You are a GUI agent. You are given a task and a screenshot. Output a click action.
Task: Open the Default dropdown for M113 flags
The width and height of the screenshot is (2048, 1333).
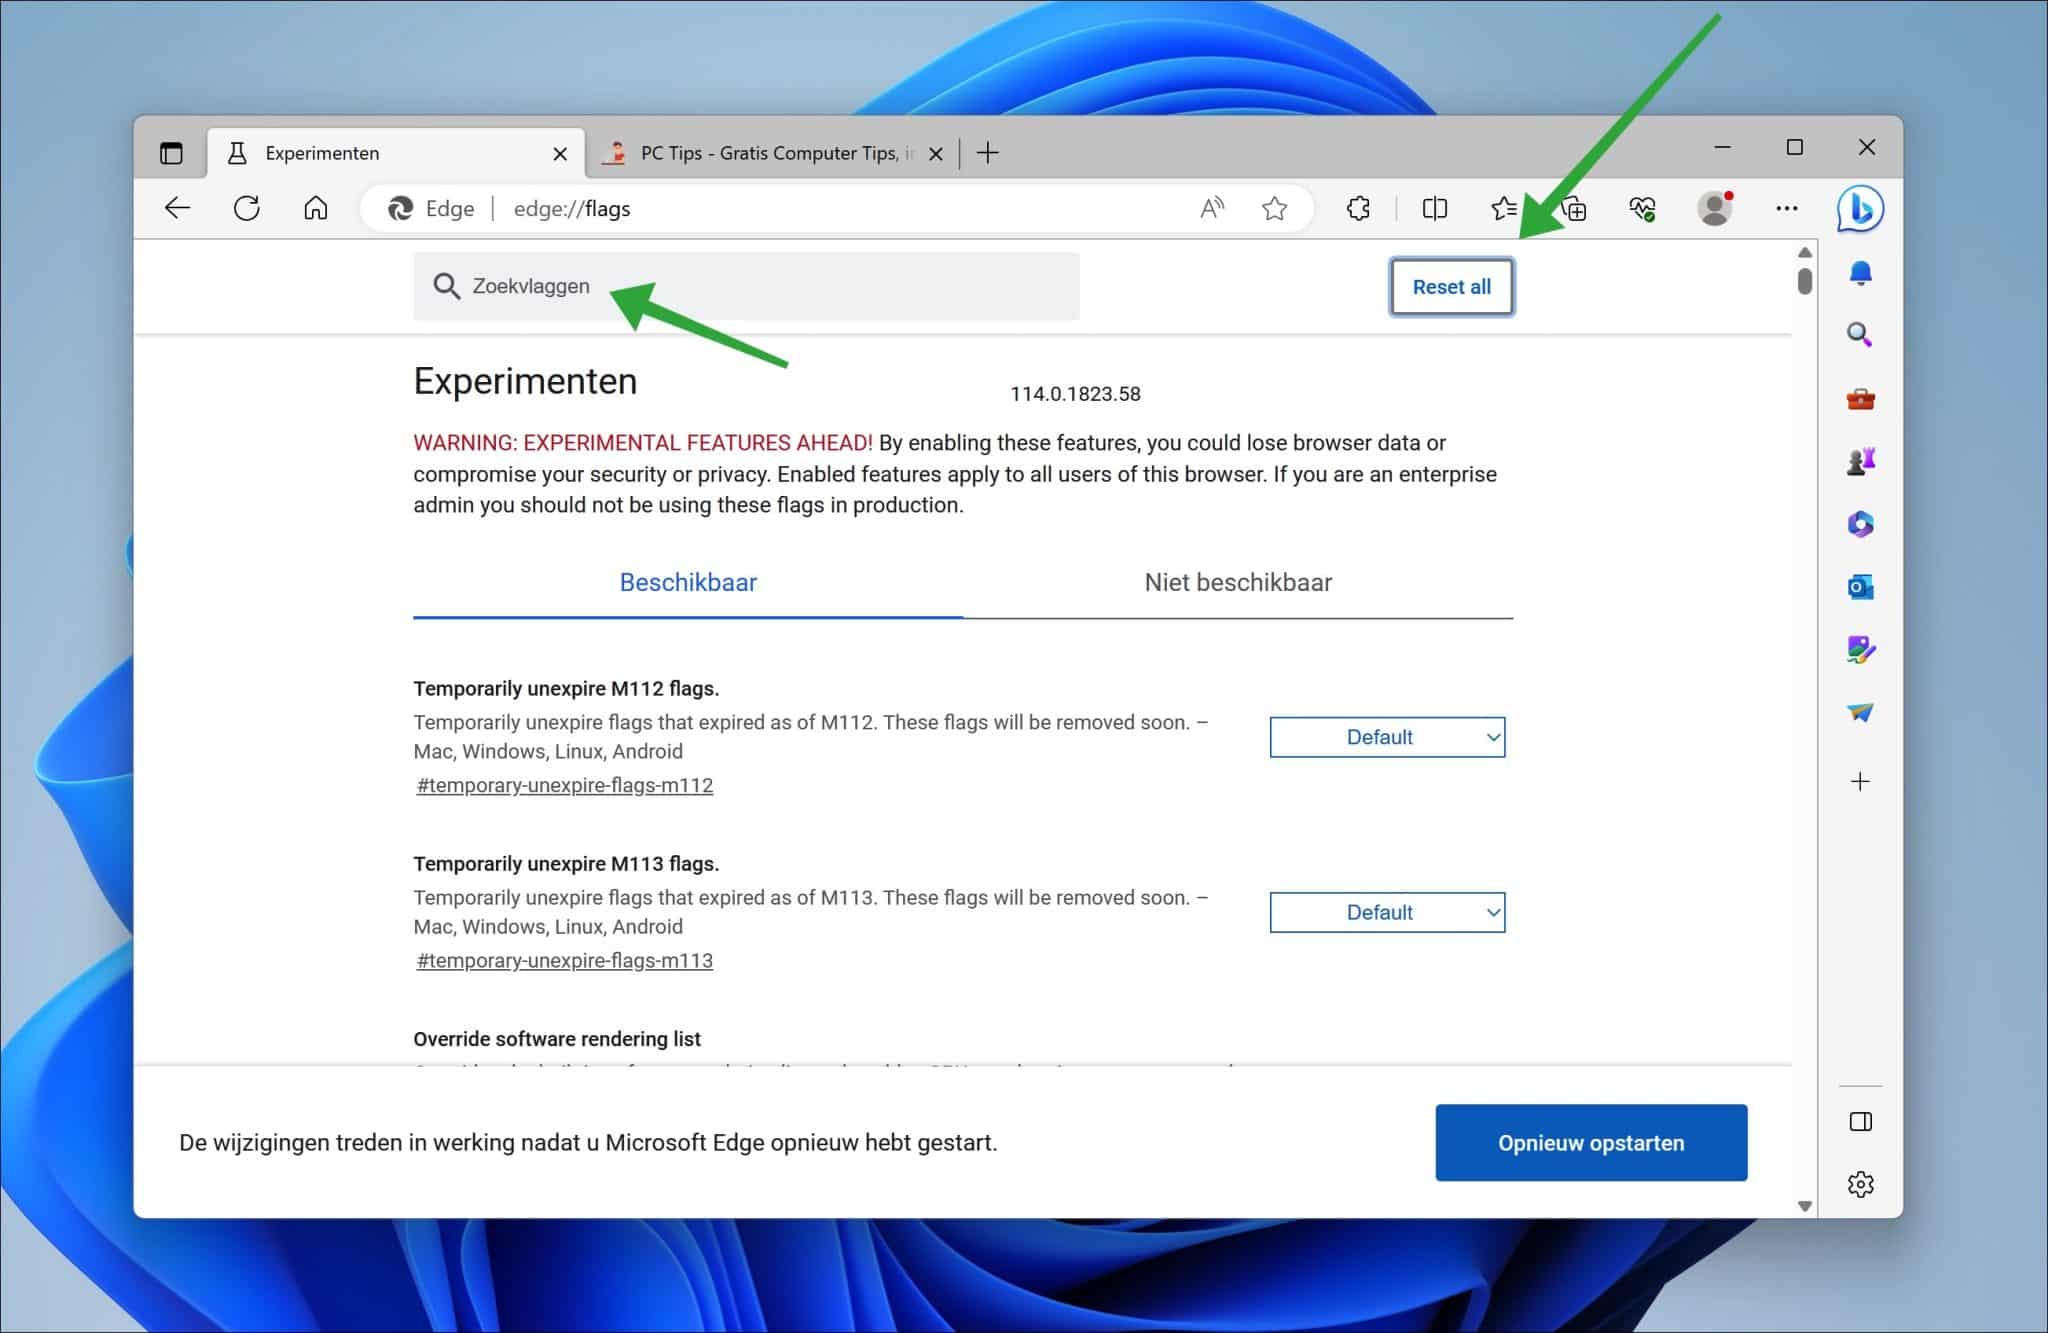[x=1387, y=912]
